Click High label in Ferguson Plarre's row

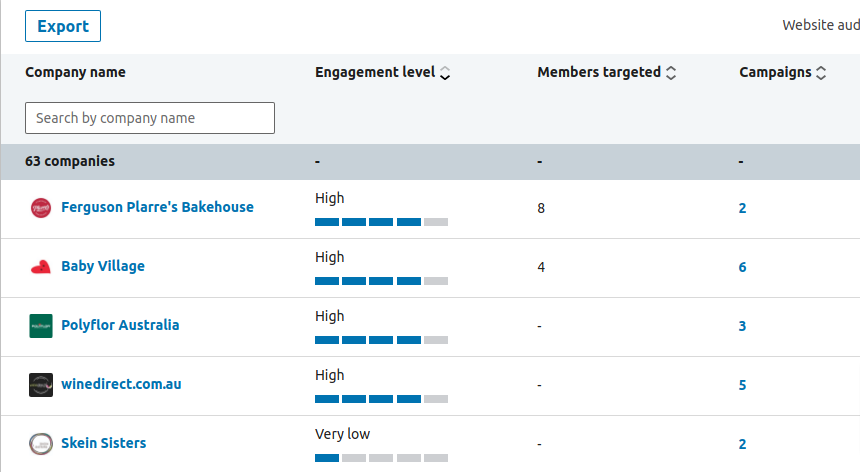pos(330,198)
